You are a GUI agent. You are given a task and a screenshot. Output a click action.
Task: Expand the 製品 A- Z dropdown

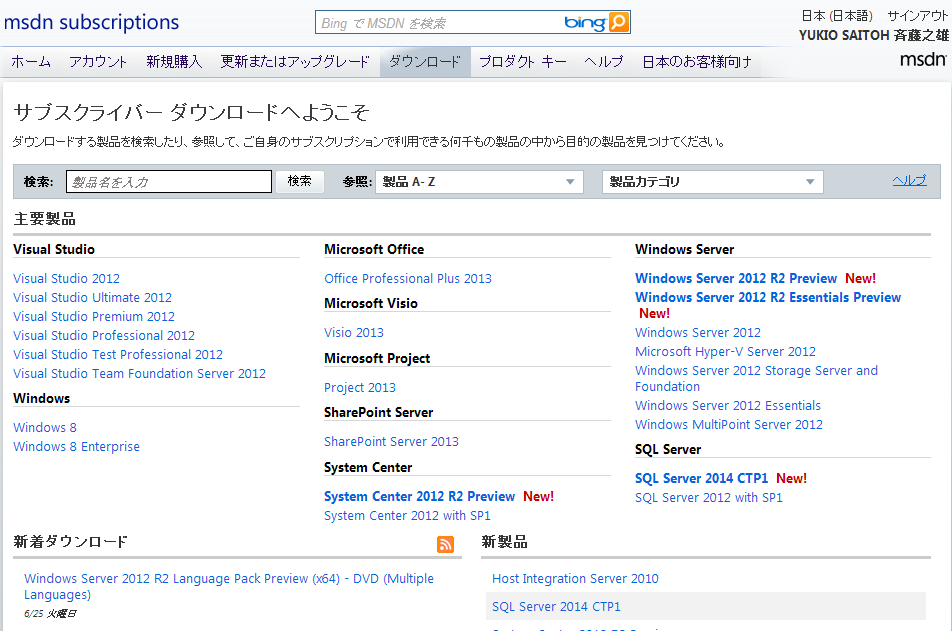479,182
